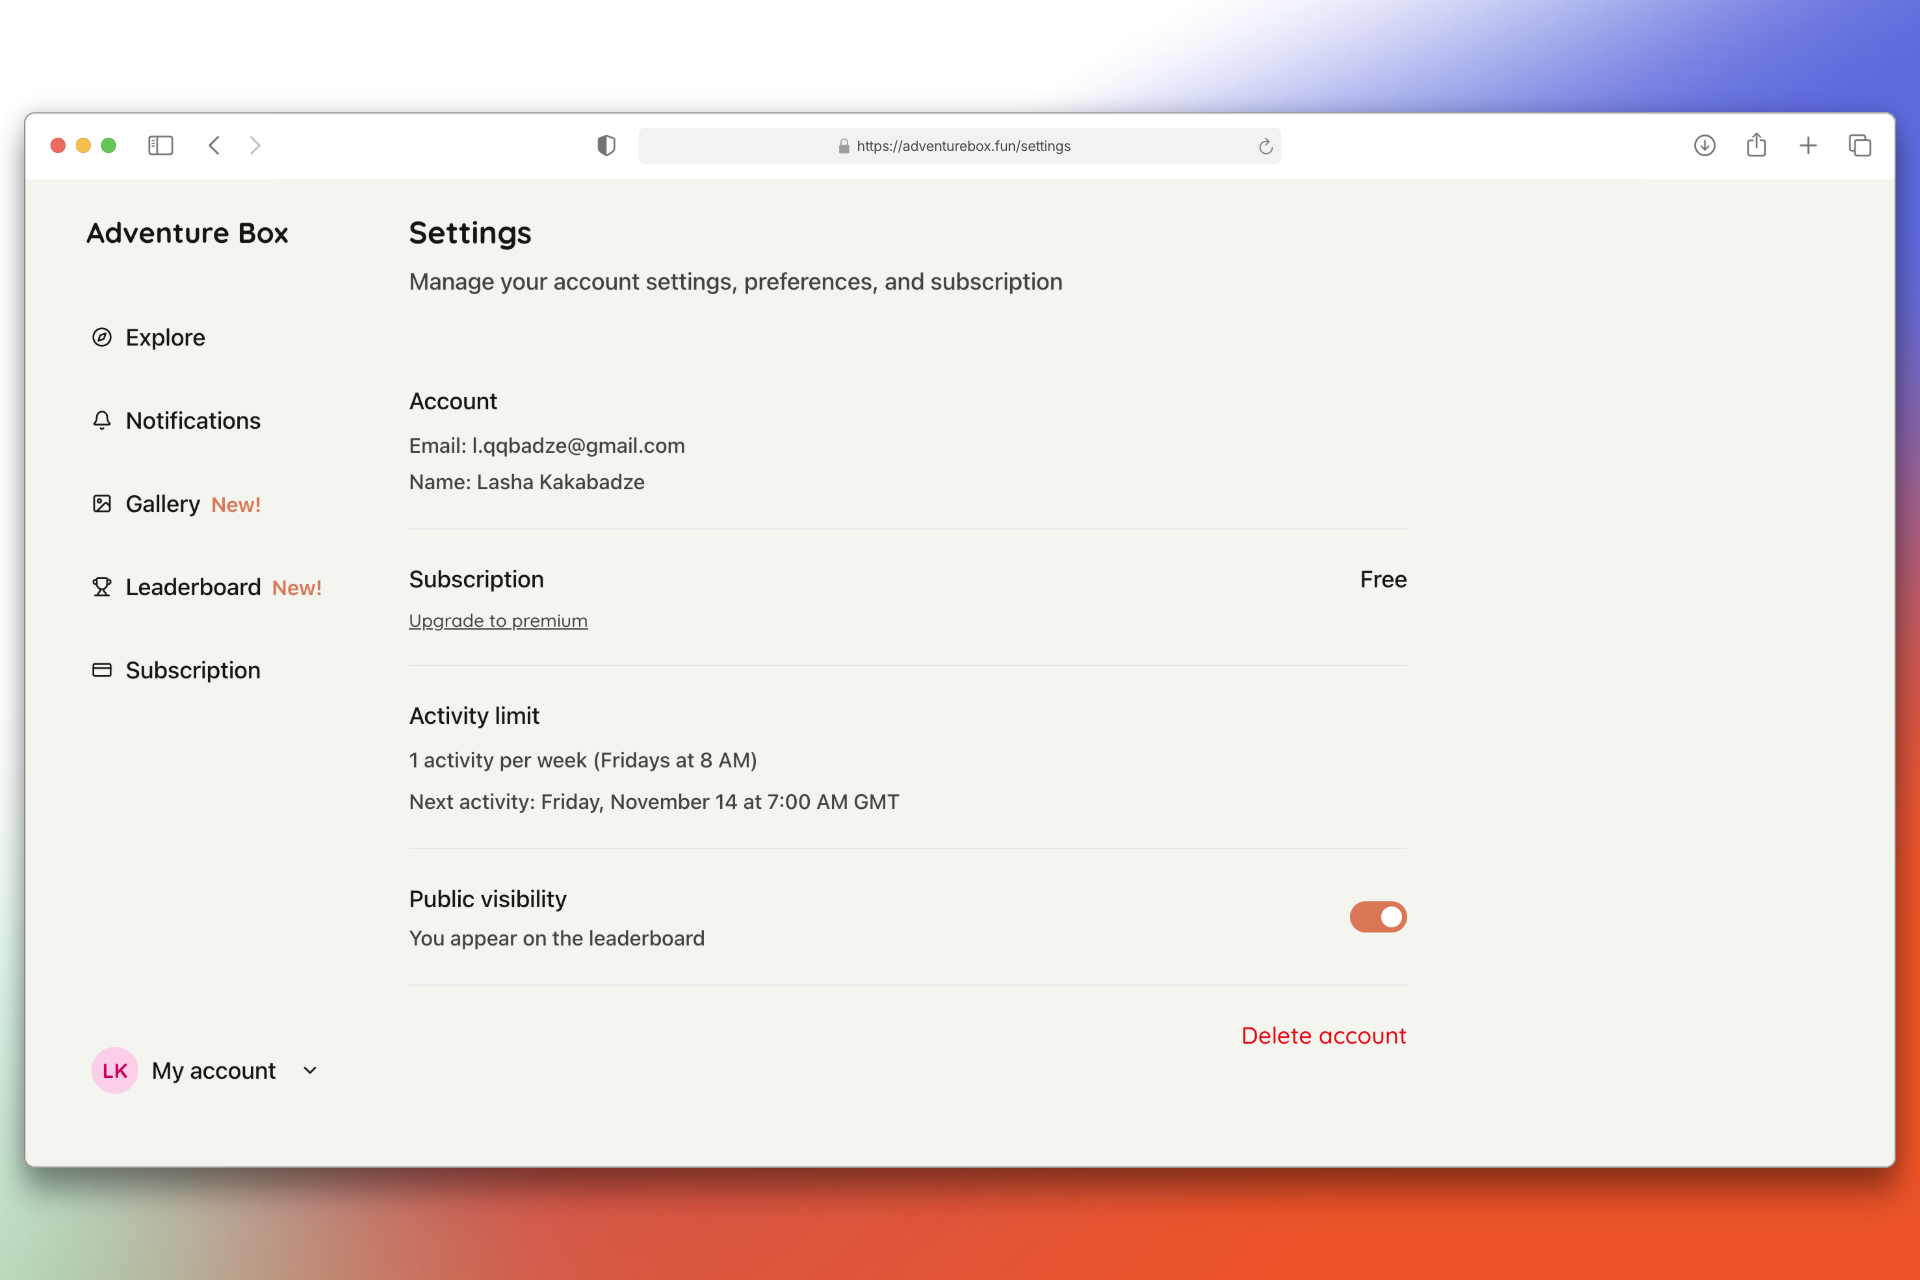Toggle the browser sidebar icon
The height and width of the screenshot is (1280, 1920).
point(160,145)
